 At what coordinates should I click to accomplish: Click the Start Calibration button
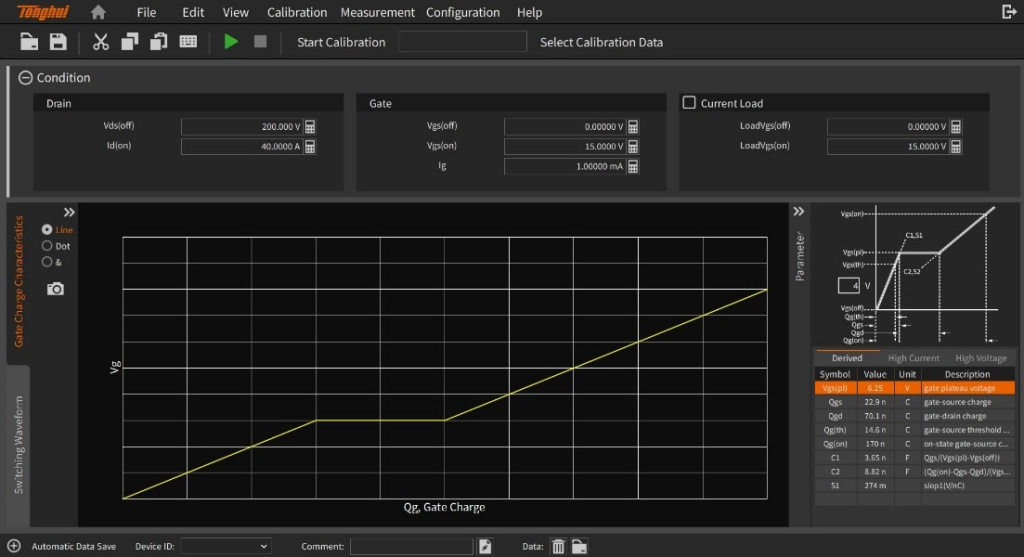[x=341, y=42]
